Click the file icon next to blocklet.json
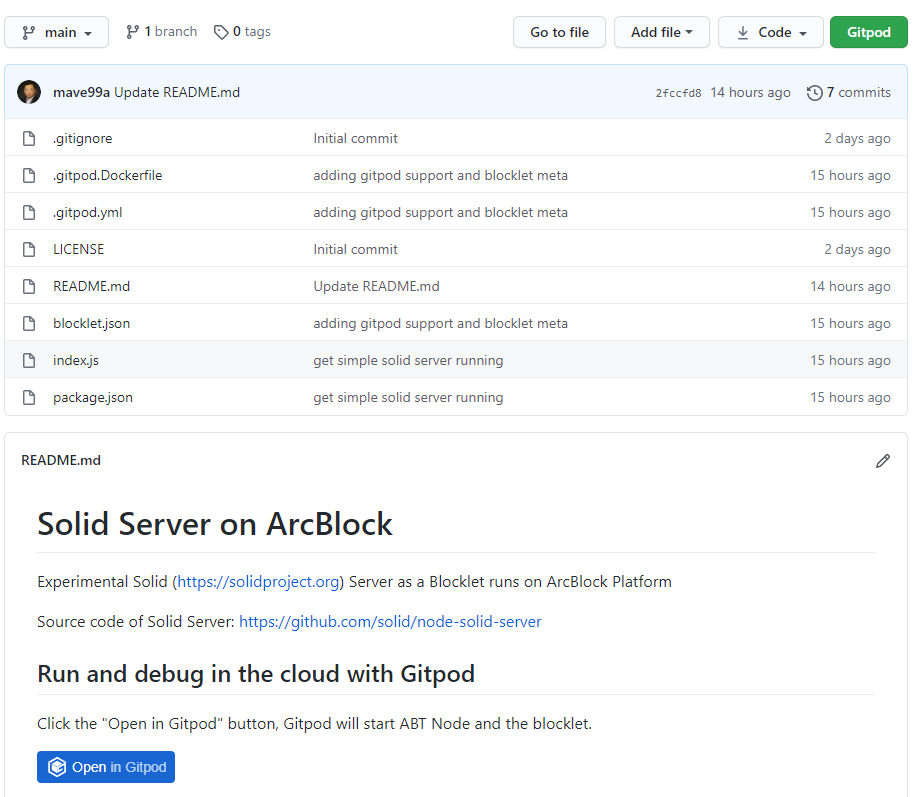Image resolution: width=919 pixels, height=797 pixels. [x=29, y=323]
